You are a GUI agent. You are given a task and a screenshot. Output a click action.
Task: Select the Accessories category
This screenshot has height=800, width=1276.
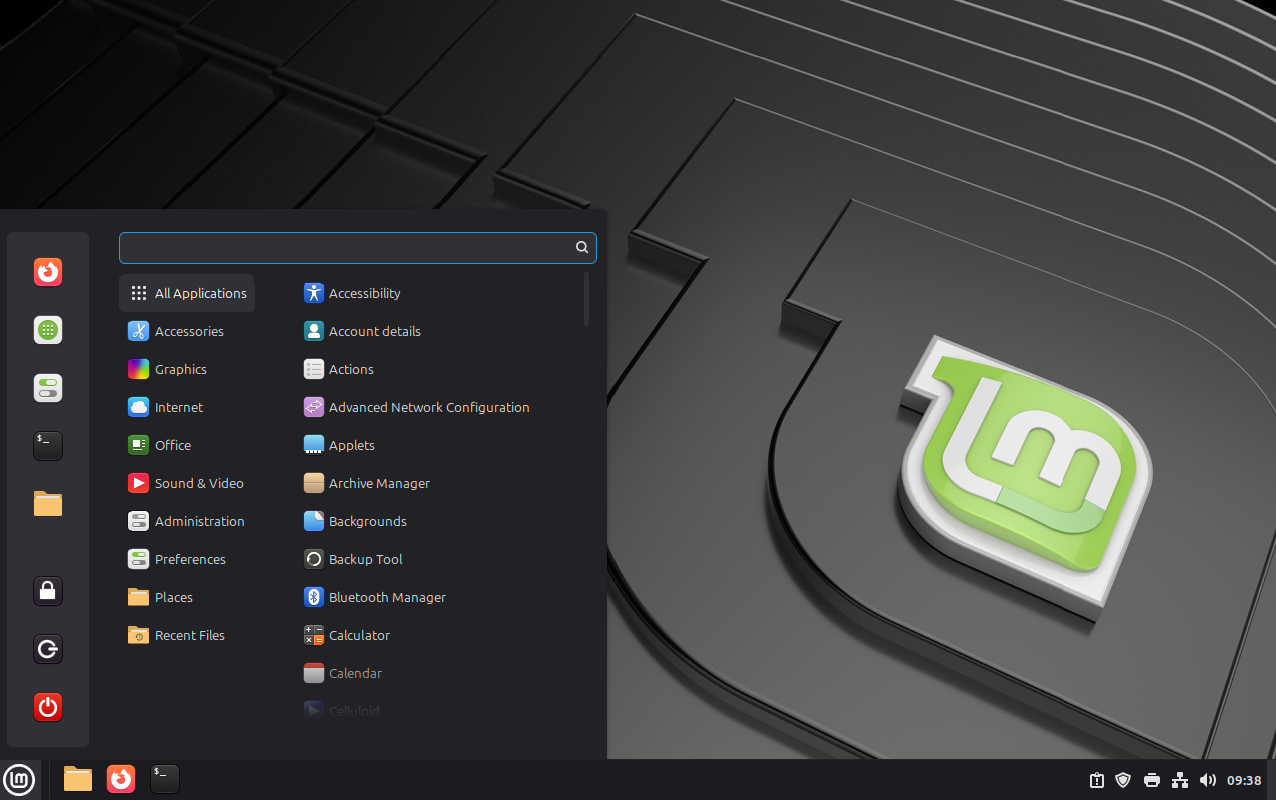(x=188, y=331)
